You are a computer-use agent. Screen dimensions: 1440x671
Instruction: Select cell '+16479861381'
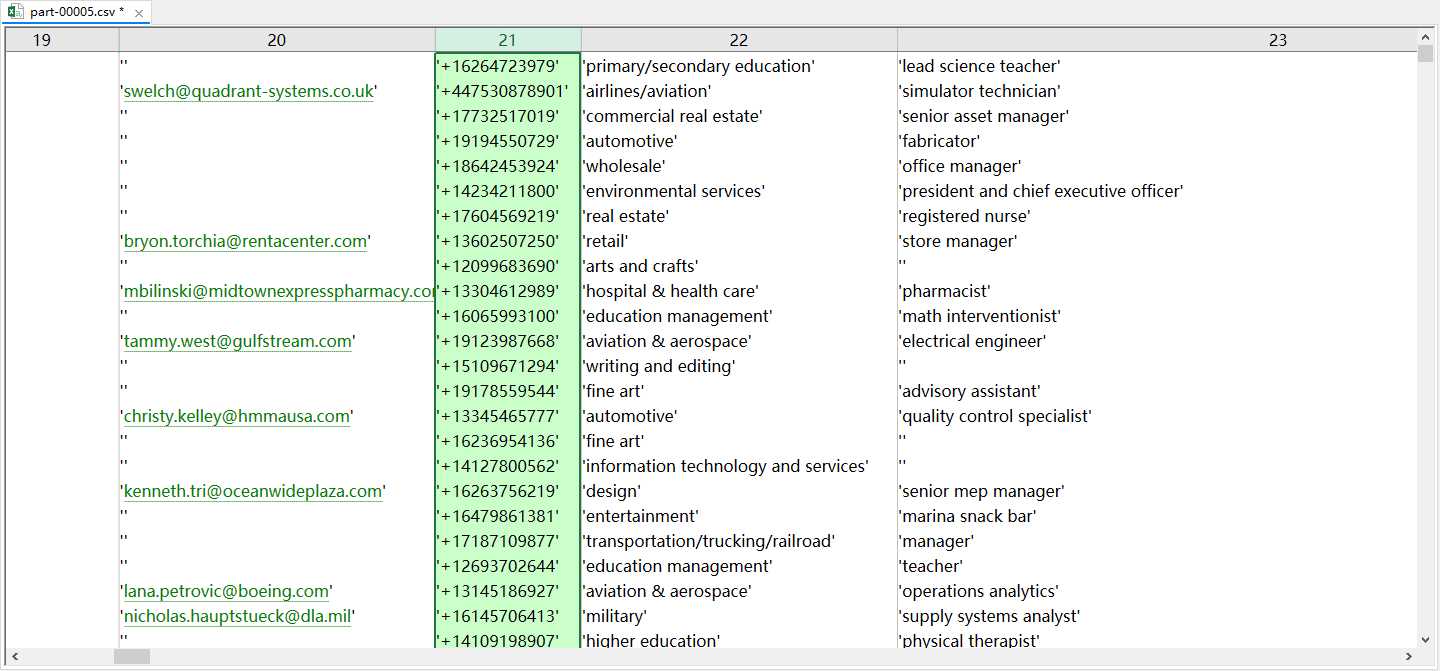pyautogui.click(x=508, y=516)
